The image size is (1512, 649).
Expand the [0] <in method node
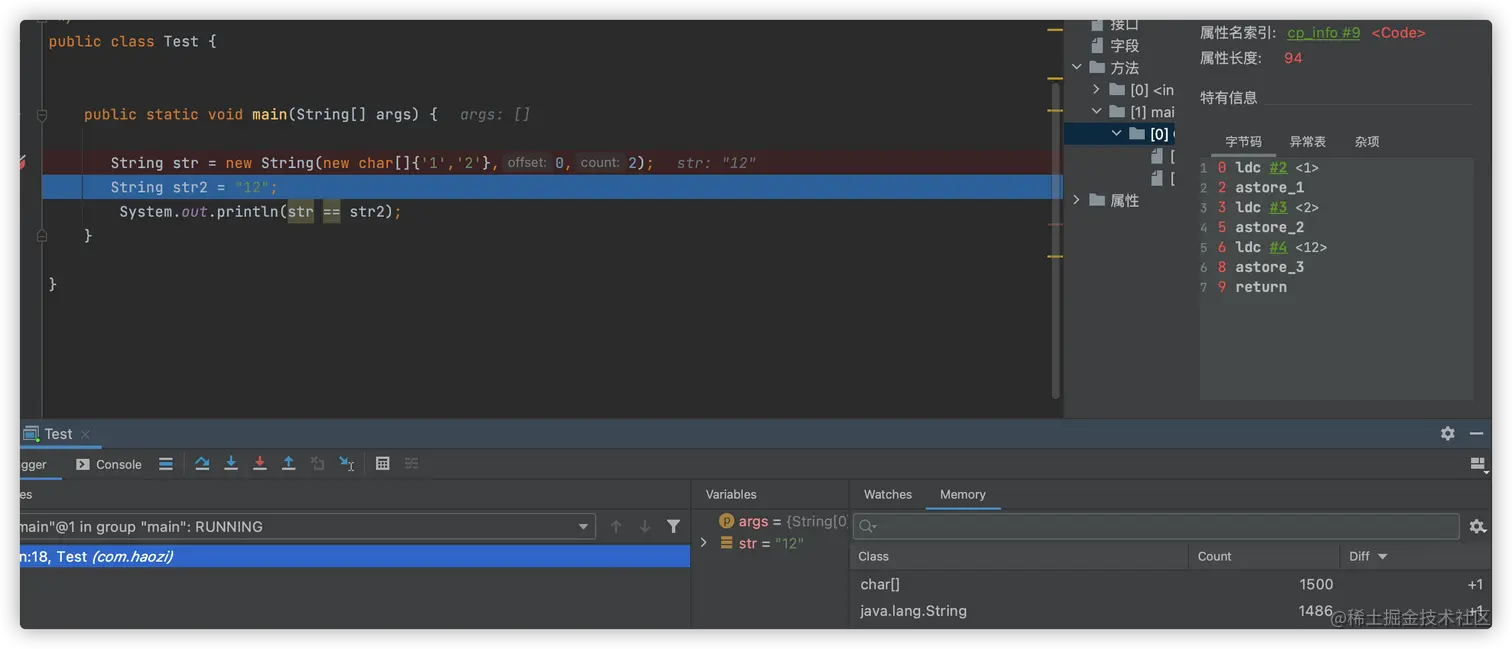1096,90
